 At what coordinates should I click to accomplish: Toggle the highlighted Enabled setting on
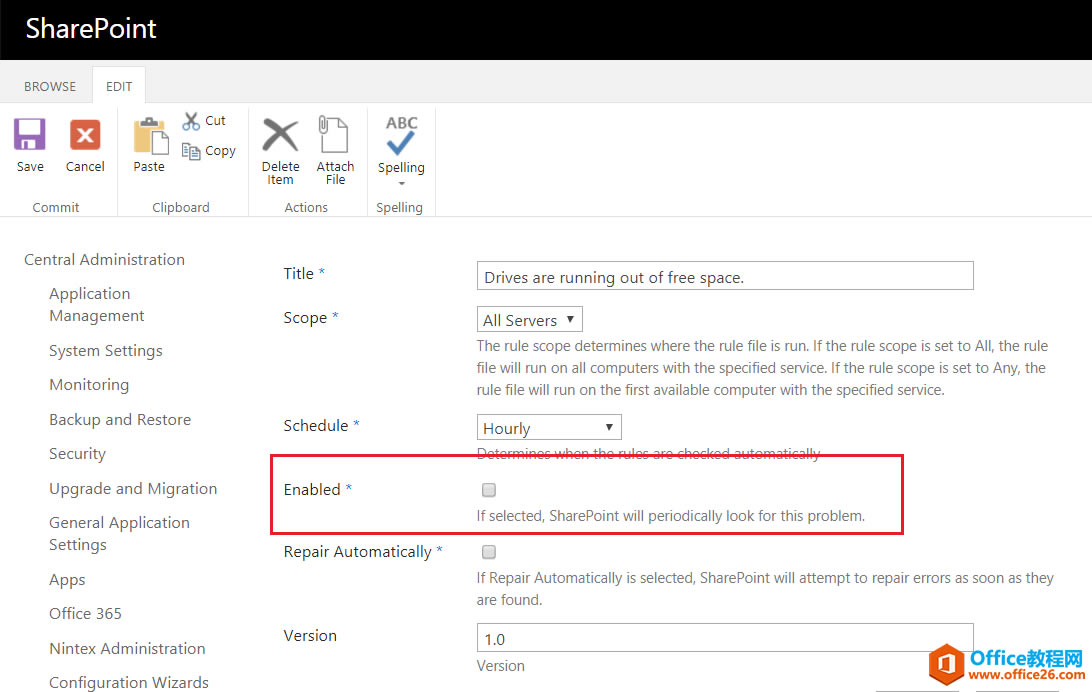click(x=488, y=490)
